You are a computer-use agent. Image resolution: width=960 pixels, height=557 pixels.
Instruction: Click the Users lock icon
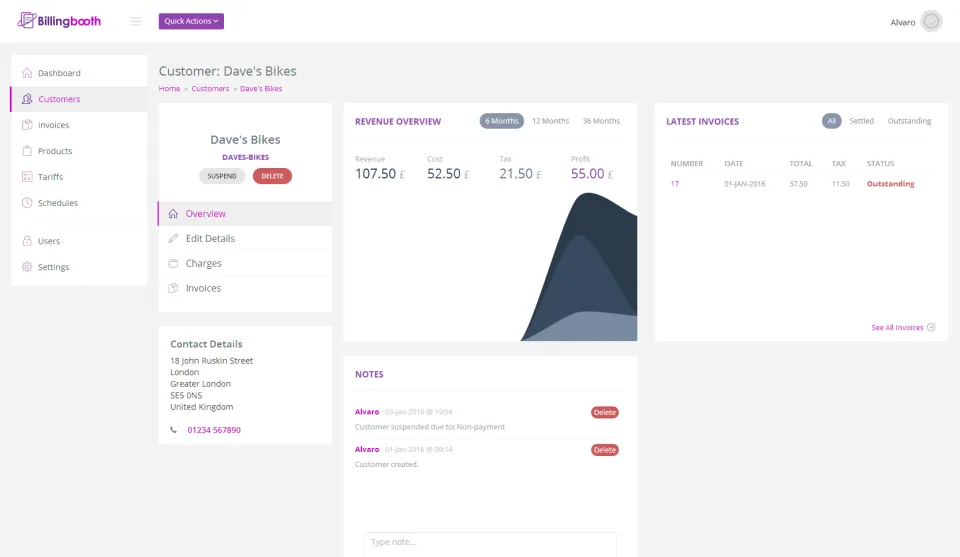click(27, 241)
